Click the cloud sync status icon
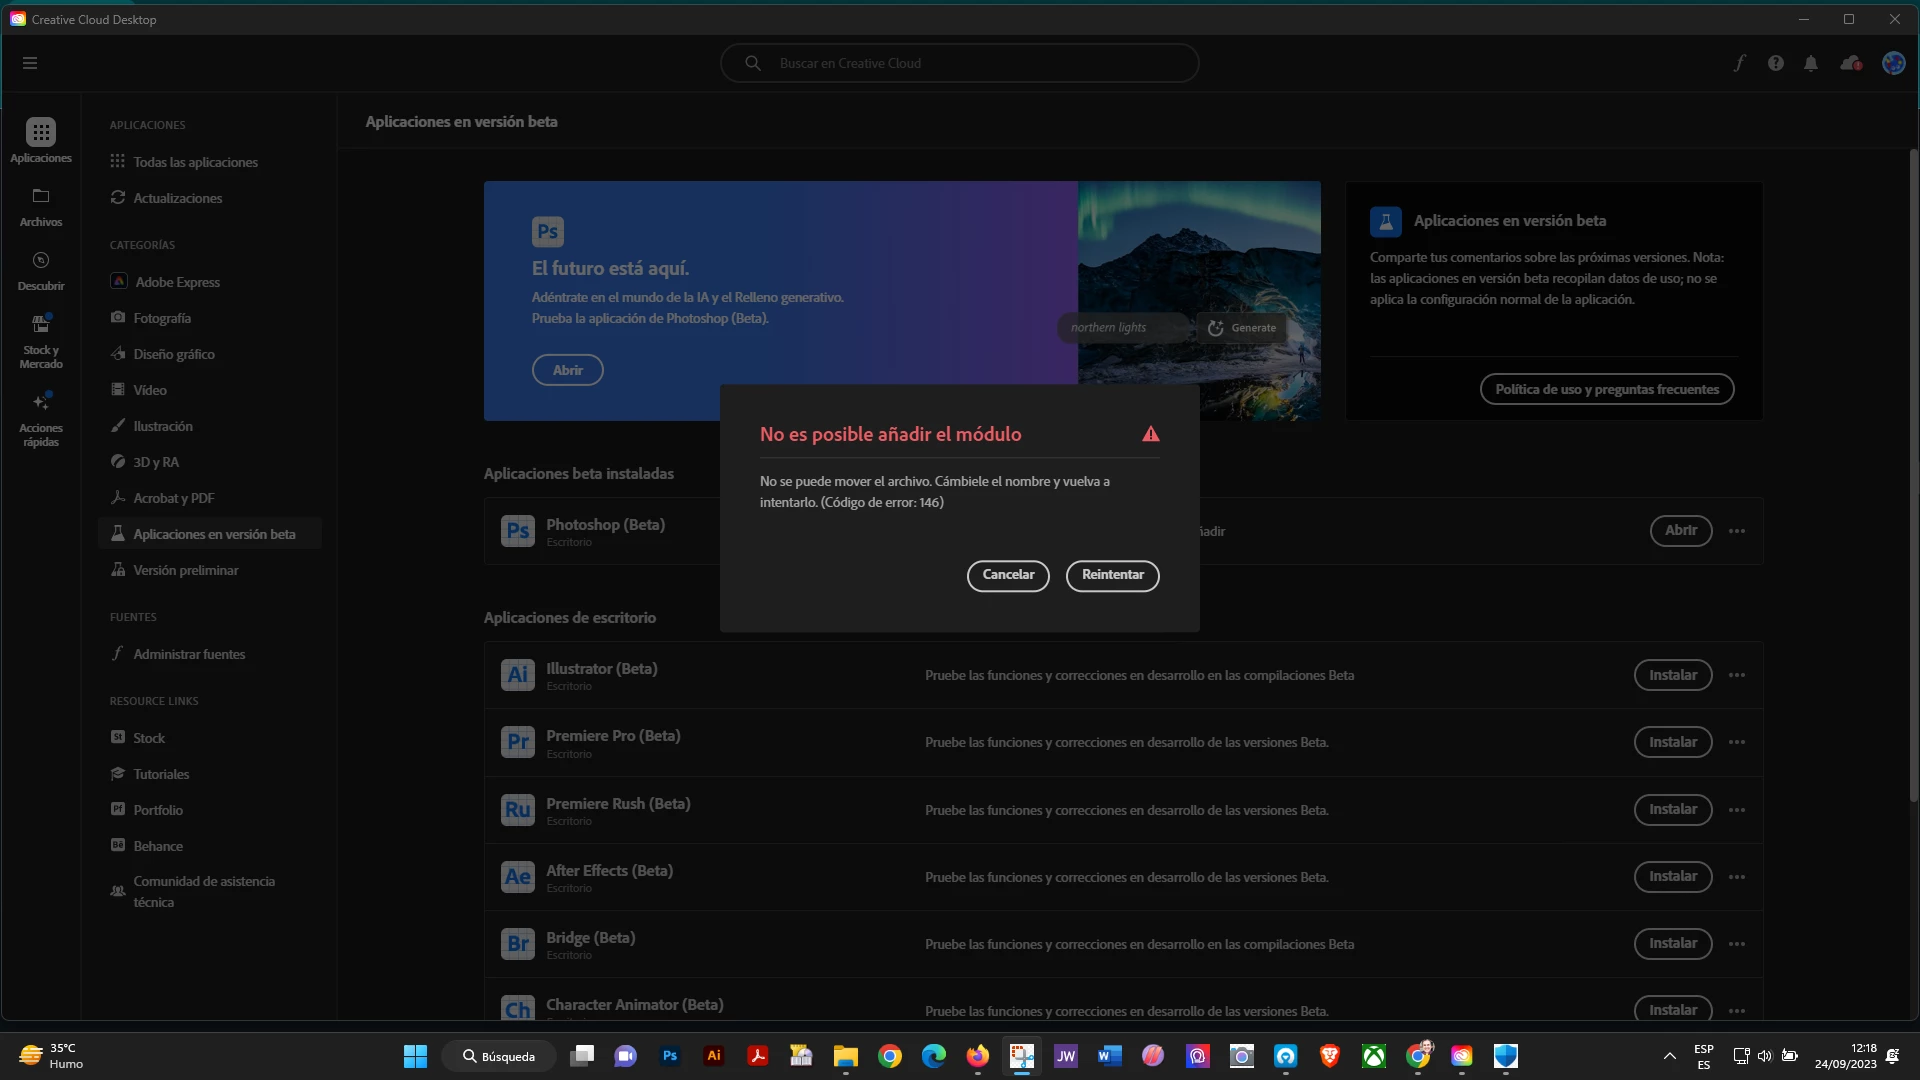The height and width of the screenshot is (1080, 1920). (x=1850, y=63)
